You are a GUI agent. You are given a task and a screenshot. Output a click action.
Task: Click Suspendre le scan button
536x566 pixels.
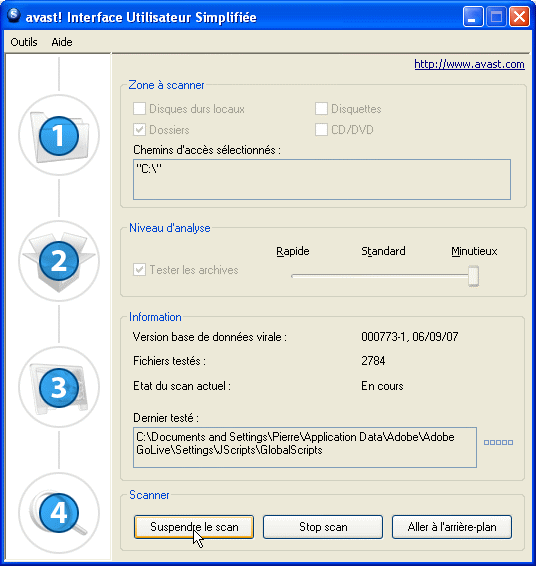click(194, 527)
